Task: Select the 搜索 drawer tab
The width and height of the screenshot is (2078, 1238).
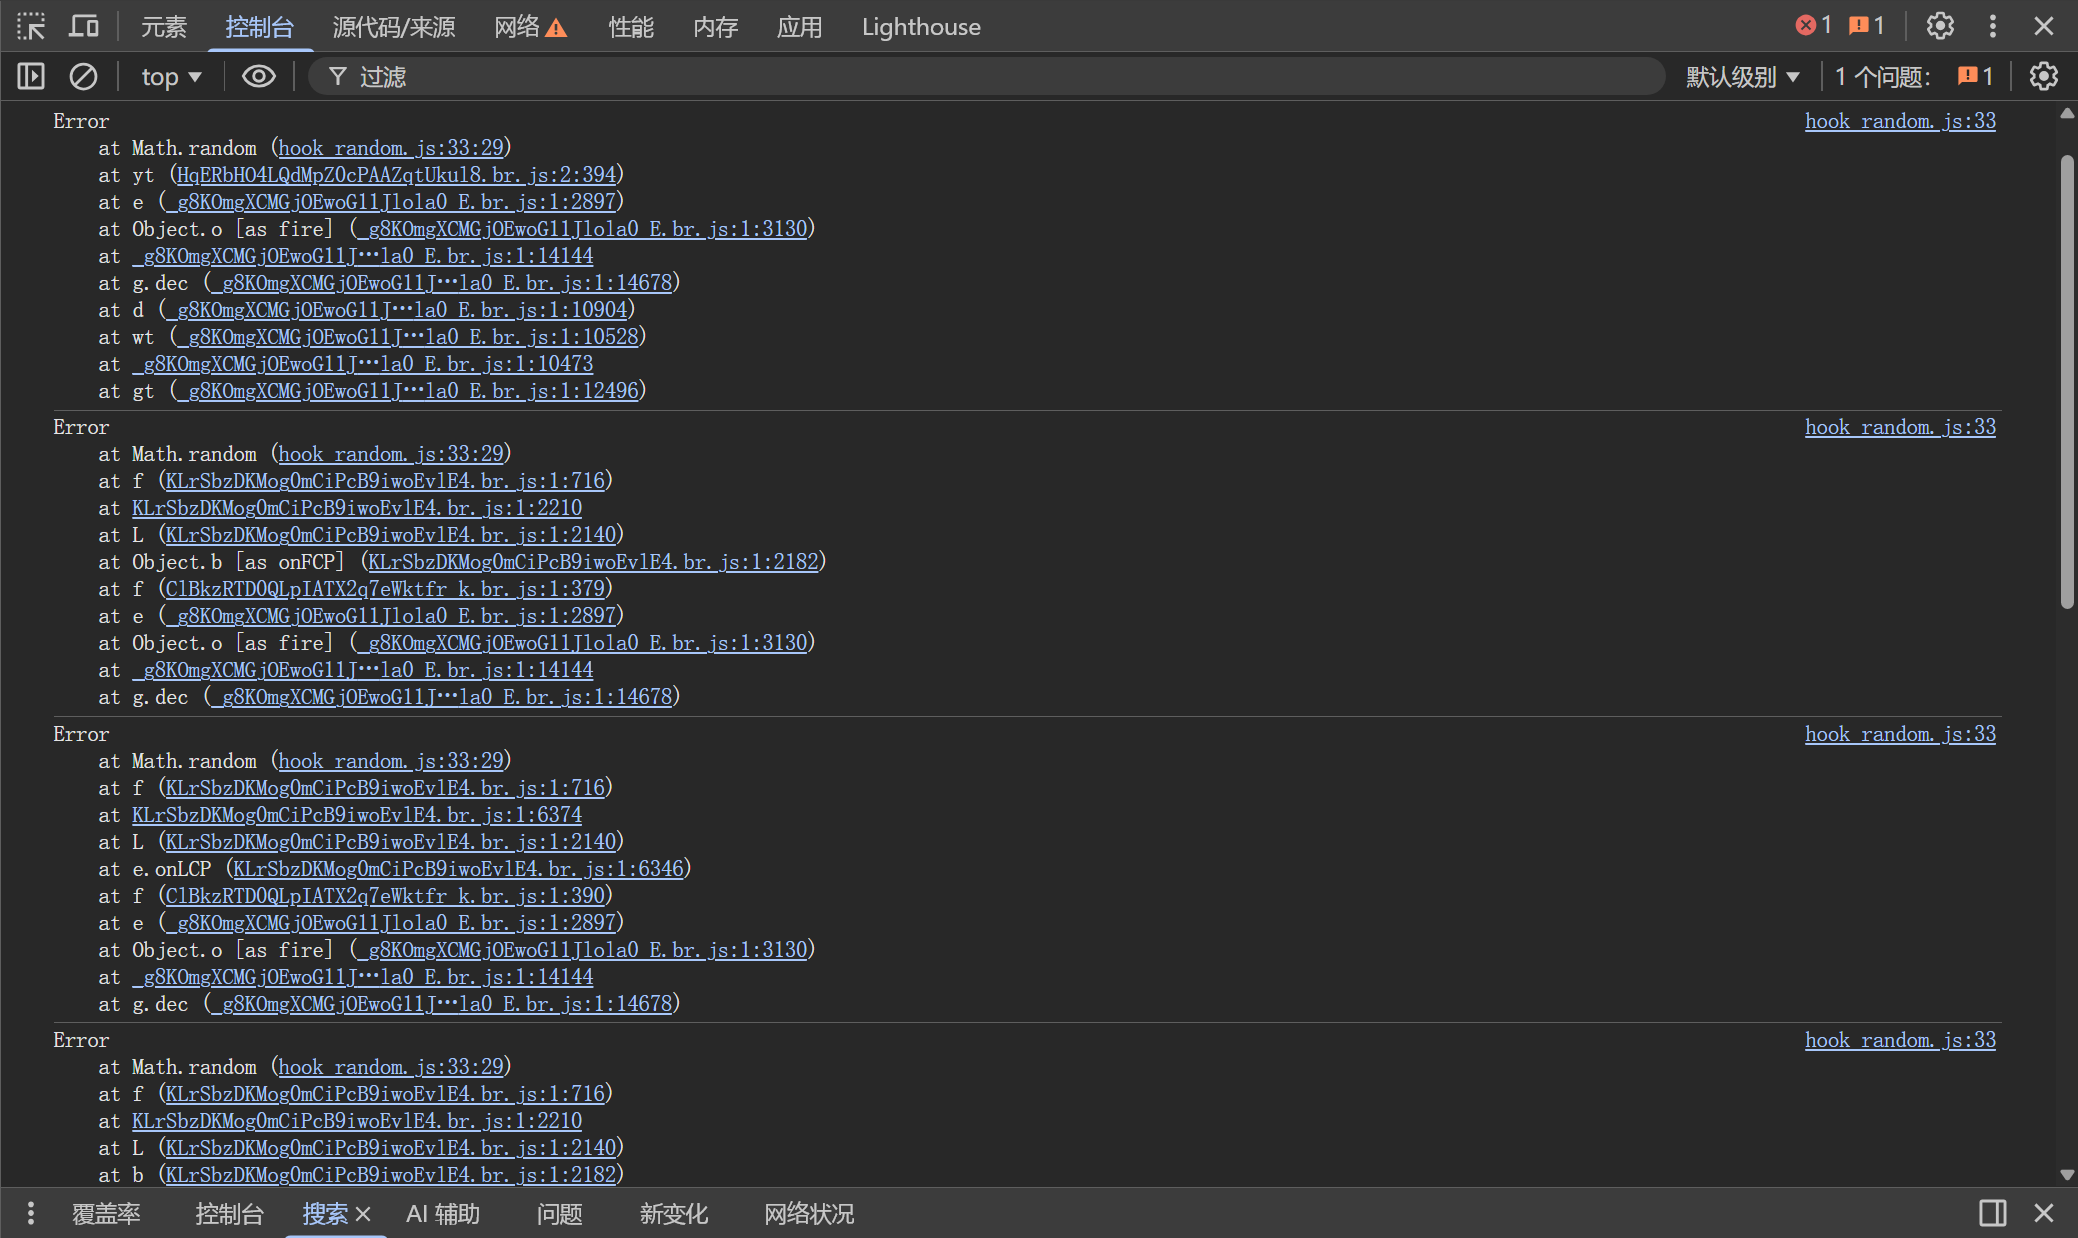Action: [325, 1214]
